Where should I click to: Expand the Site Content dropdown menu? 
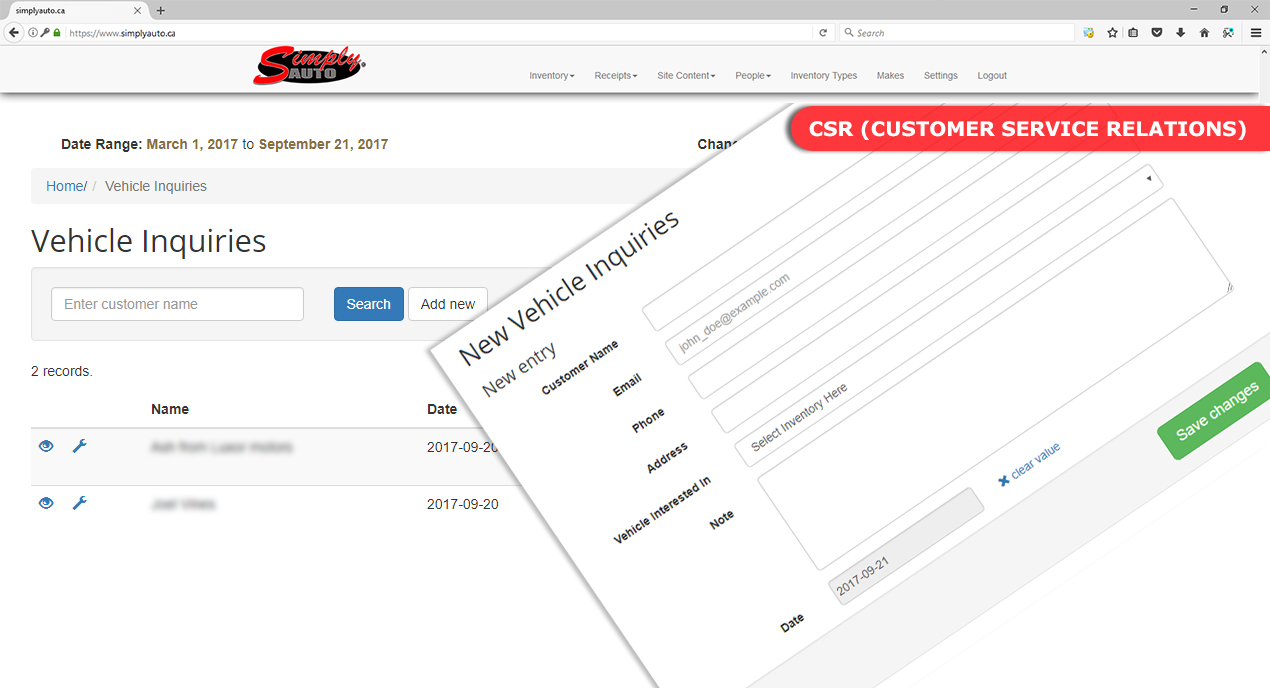(686, 76)
